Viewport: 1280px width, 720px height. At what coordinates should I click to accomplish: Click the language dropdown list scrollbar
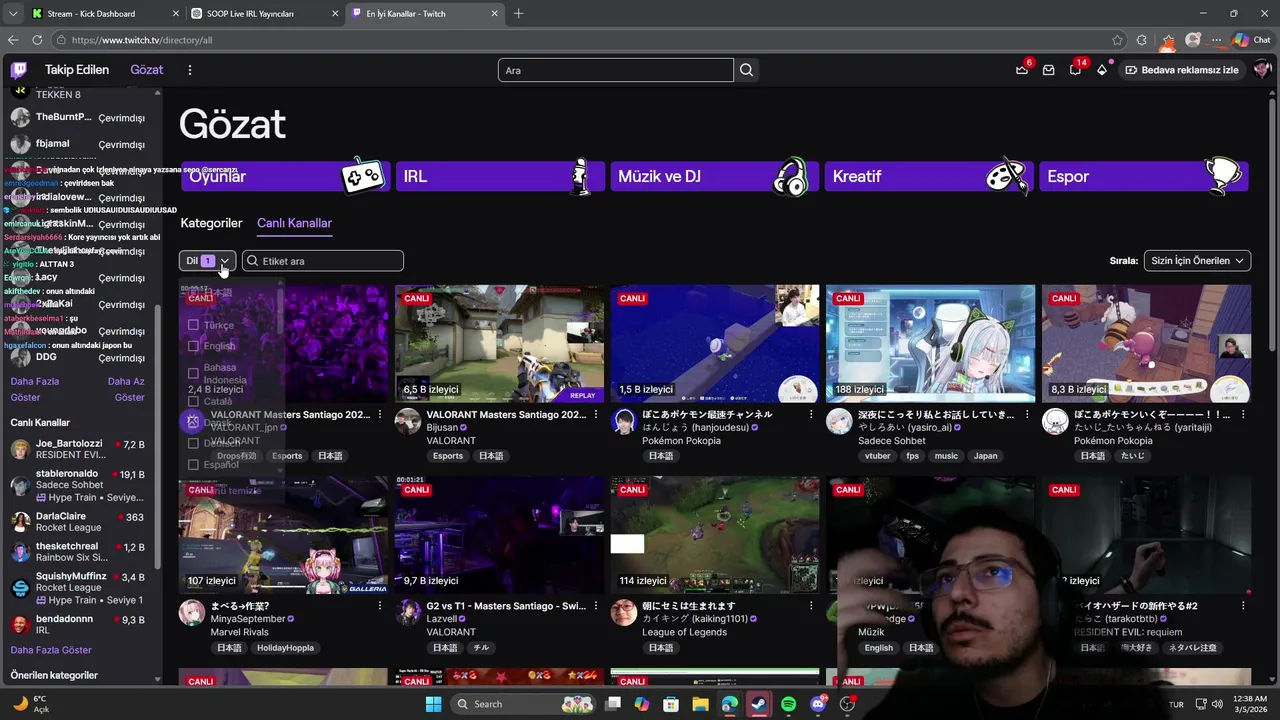tap(281, 310)
